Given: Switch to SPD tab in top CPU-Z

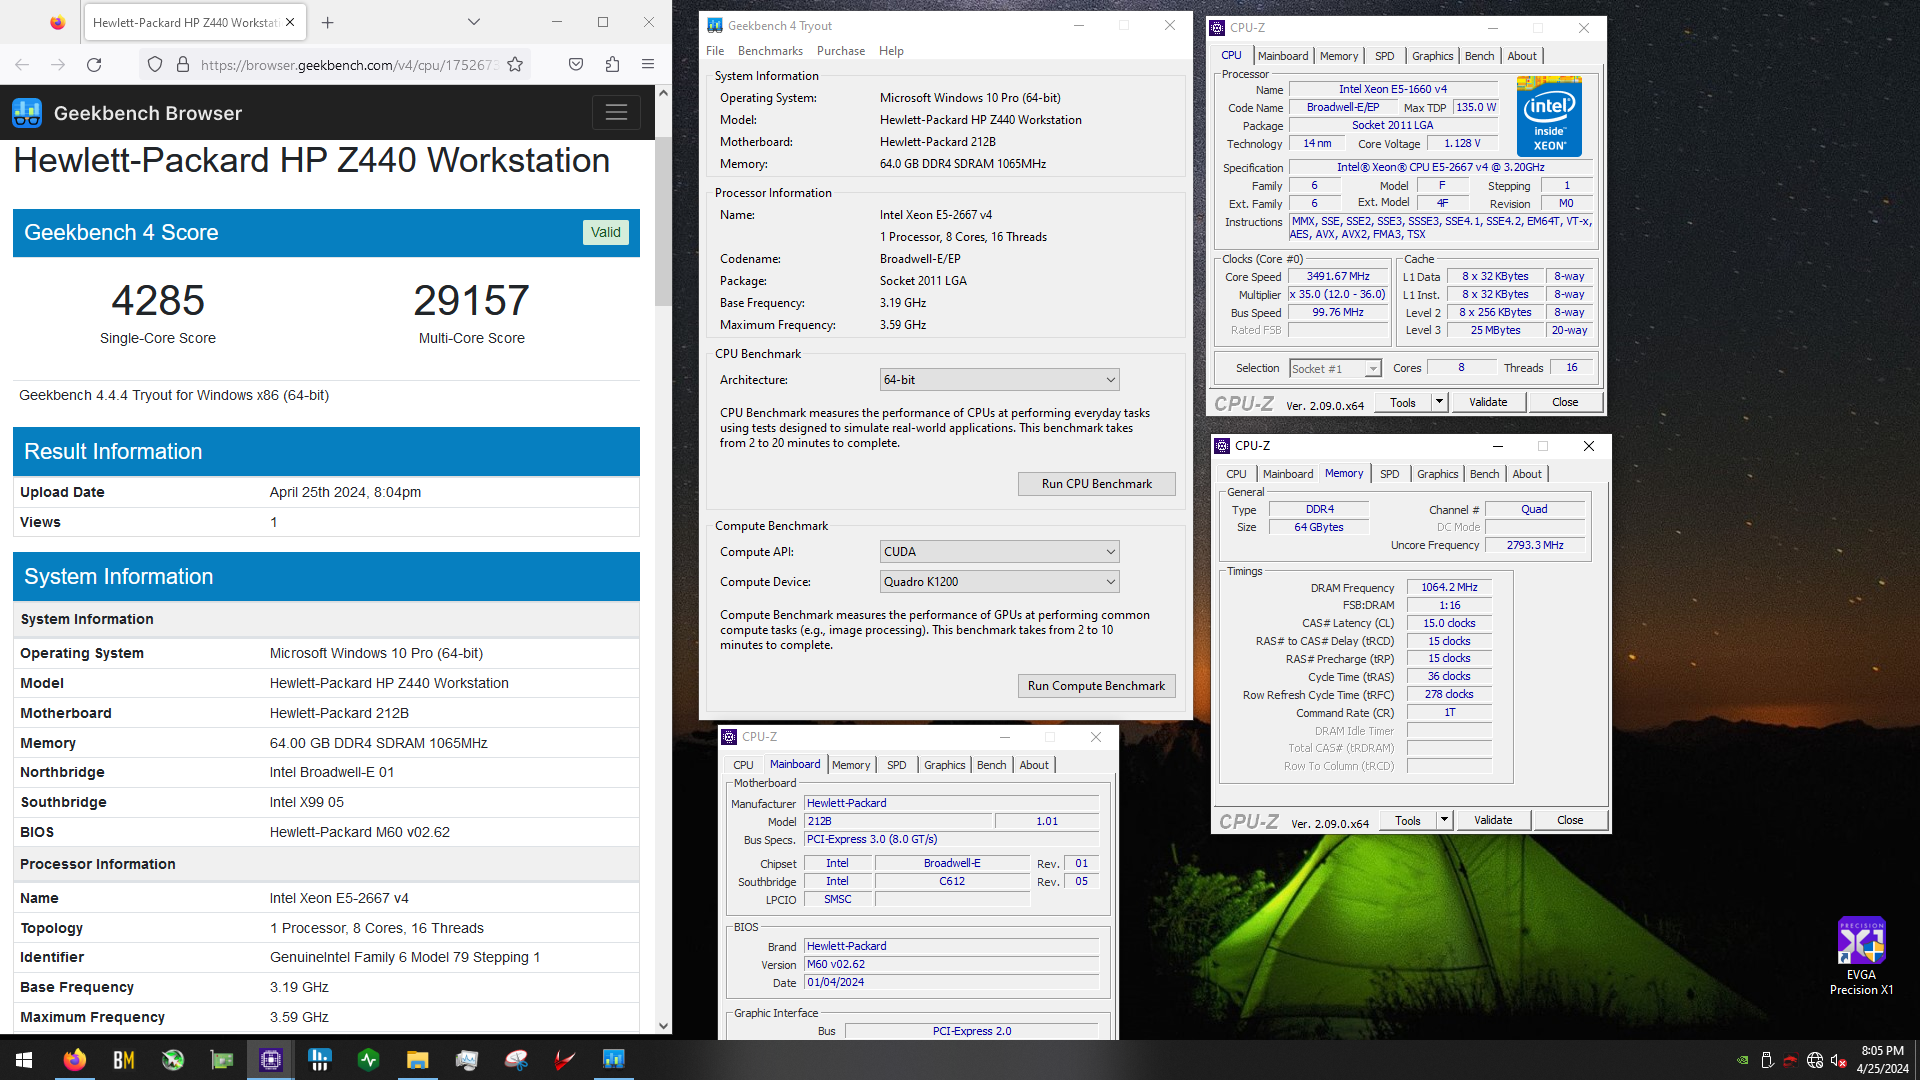Looking at the screenshot, I should point(1384,56).
